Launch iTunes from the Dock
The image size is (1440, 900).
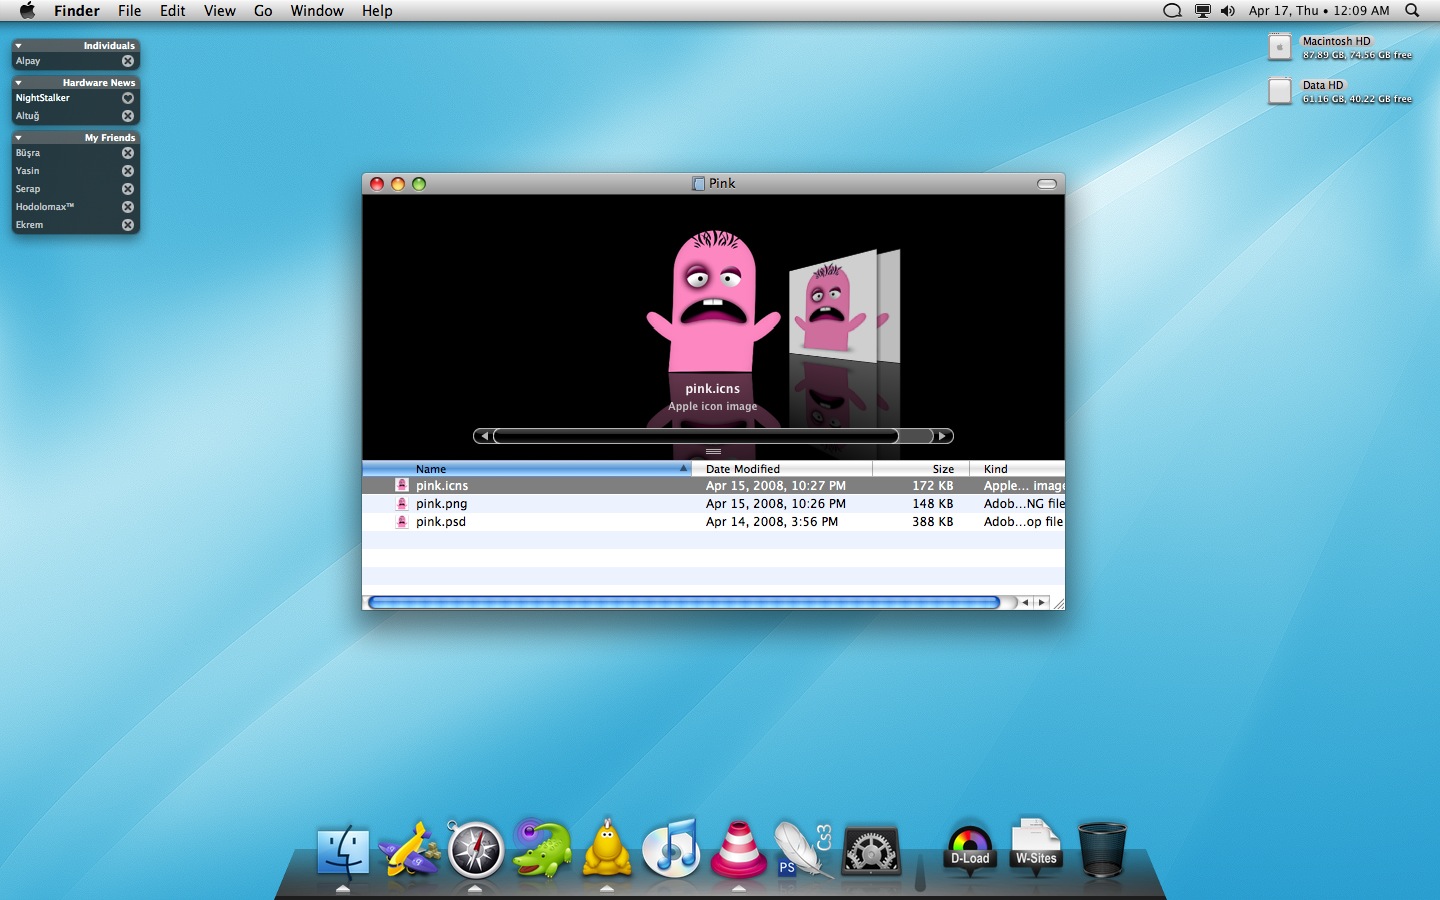(x=672, y=848)
